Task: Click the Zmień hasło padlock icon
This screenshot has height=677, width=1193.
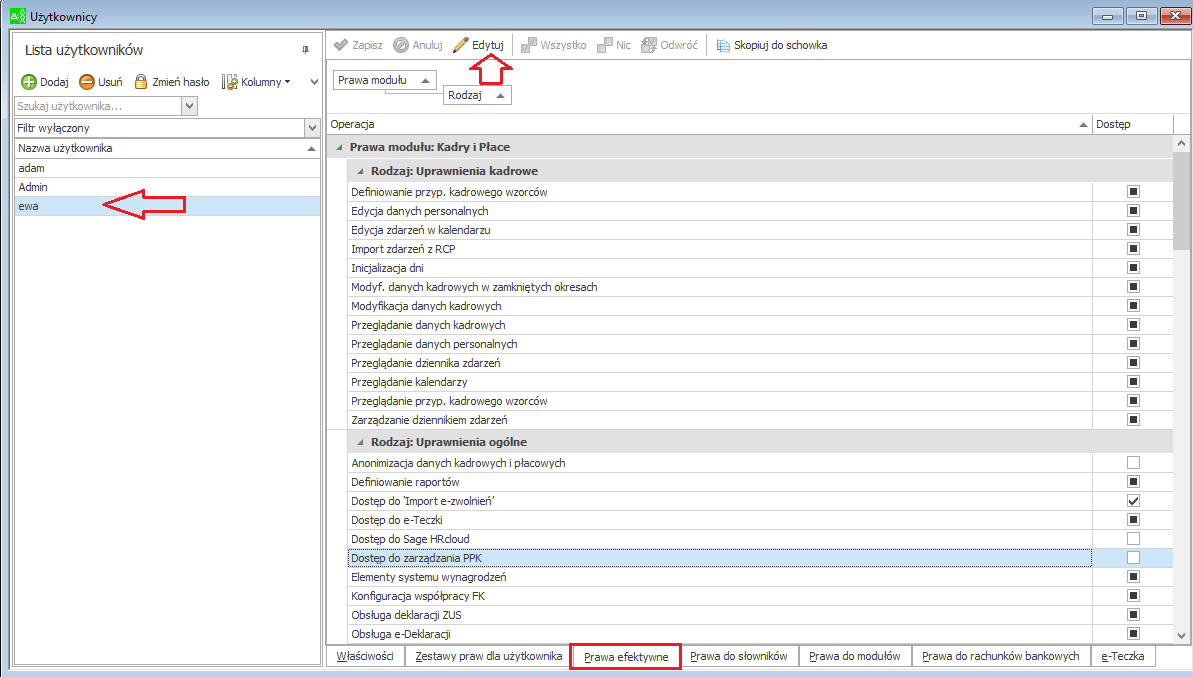Action: 141,81
